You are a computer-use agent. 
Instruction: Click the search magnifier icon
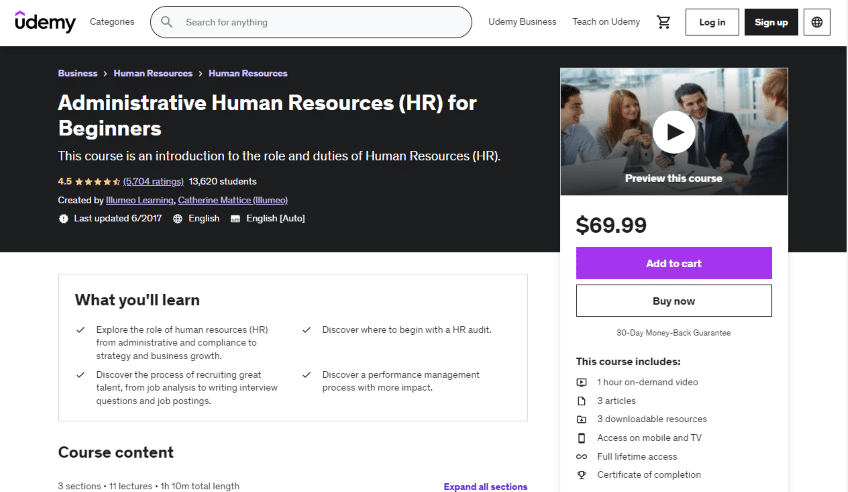[167, 22]
